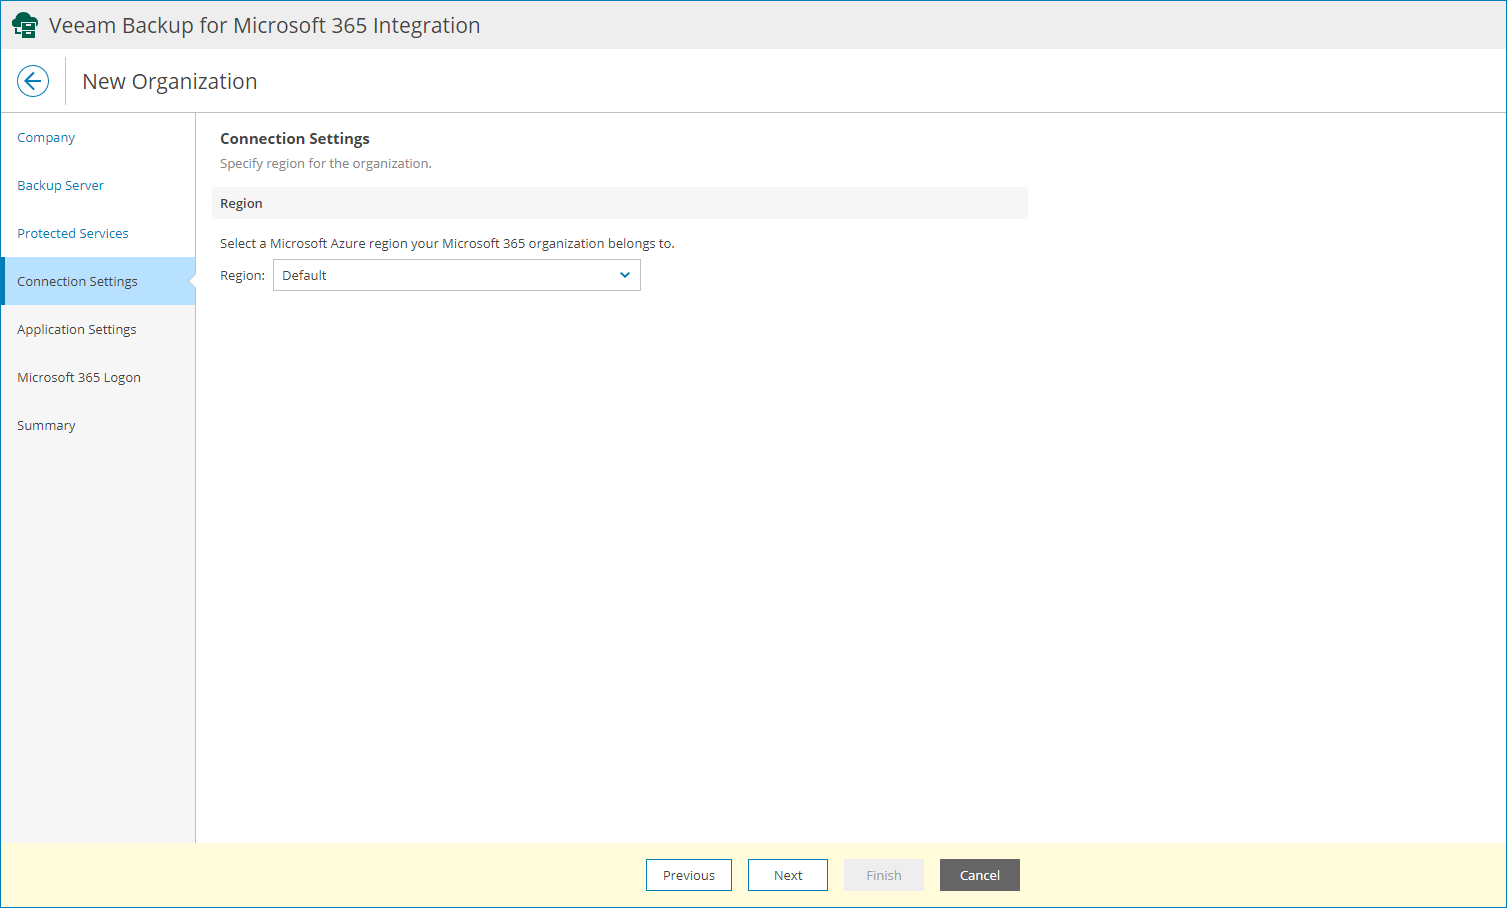Go to the Company step
The height and width of the screenshot is (908, 1507).
(x=46, y=138)
